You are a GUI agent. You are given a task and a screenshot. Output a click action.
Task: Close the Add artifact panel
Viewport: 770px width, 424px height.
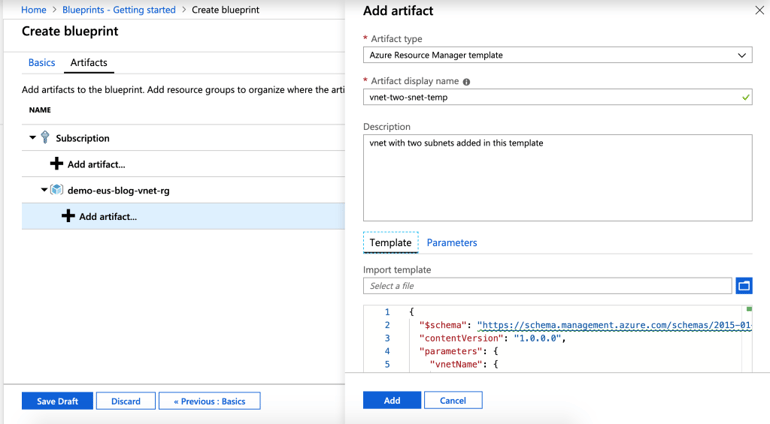759,10
